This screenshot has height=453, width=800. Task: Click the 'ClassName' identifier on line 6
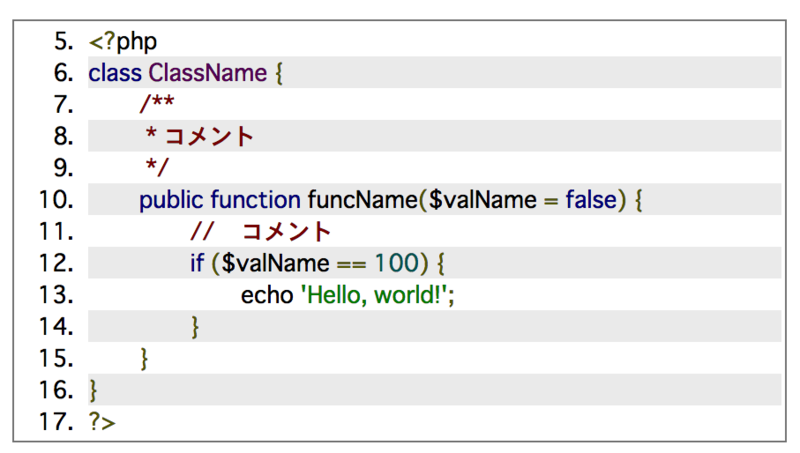[208, 73]
